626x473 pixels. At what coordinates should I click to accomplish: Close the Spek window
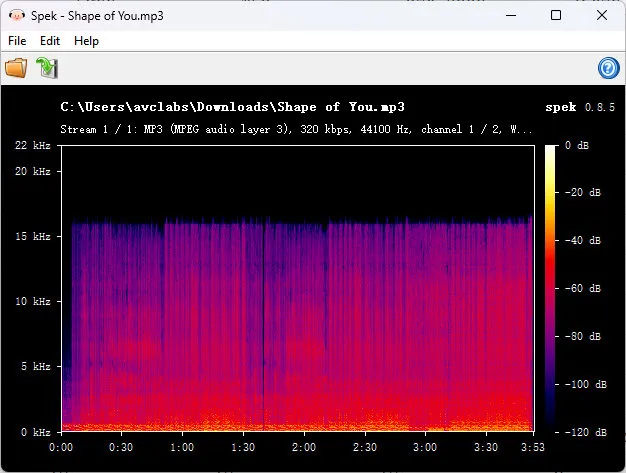(x=602, y=16)
